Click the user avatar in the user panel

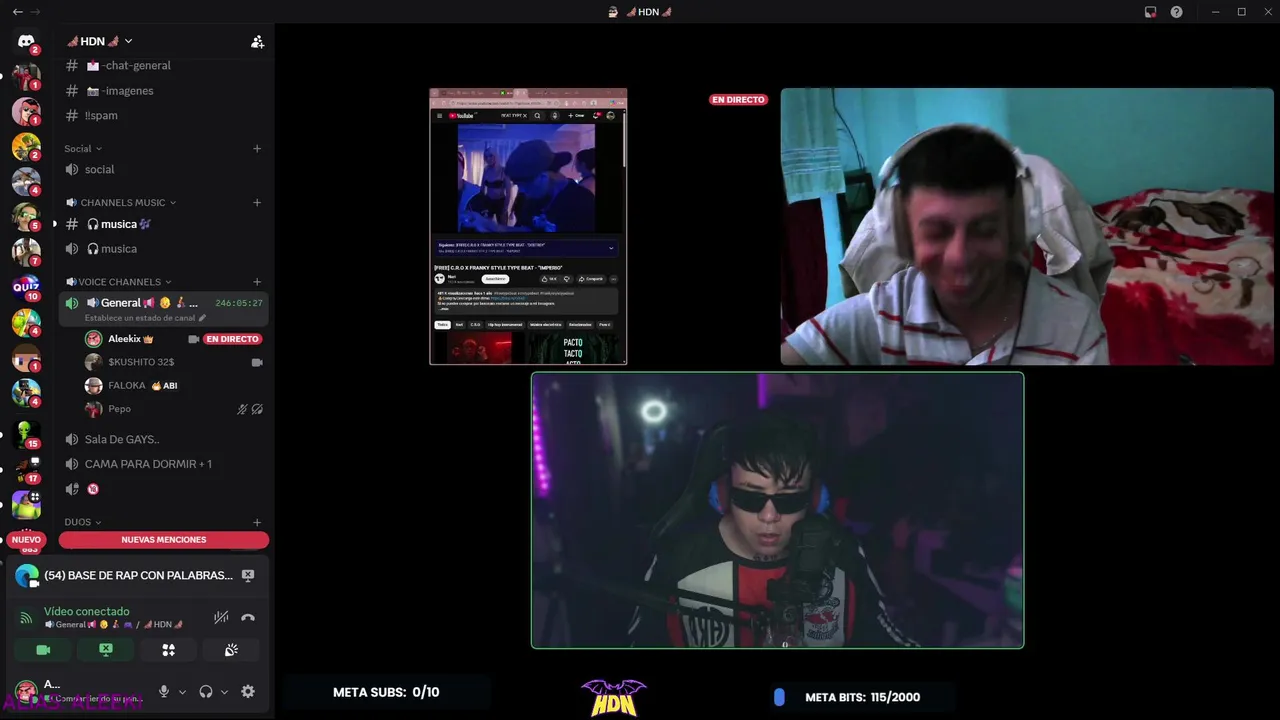point(26,691)
